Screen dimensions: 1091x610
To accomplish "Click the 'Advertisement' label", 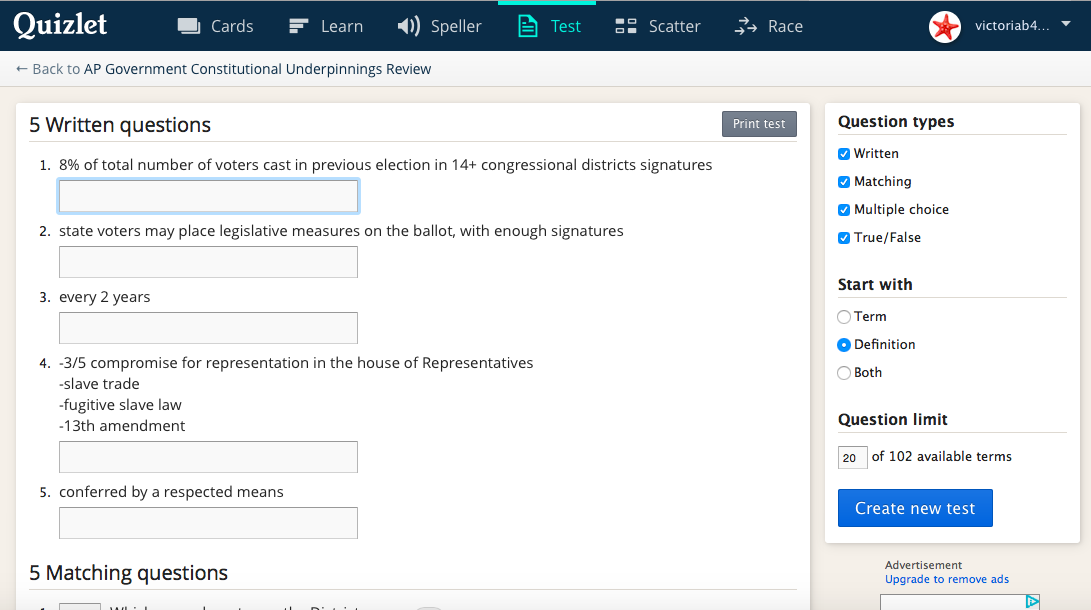I will point(923,565).
